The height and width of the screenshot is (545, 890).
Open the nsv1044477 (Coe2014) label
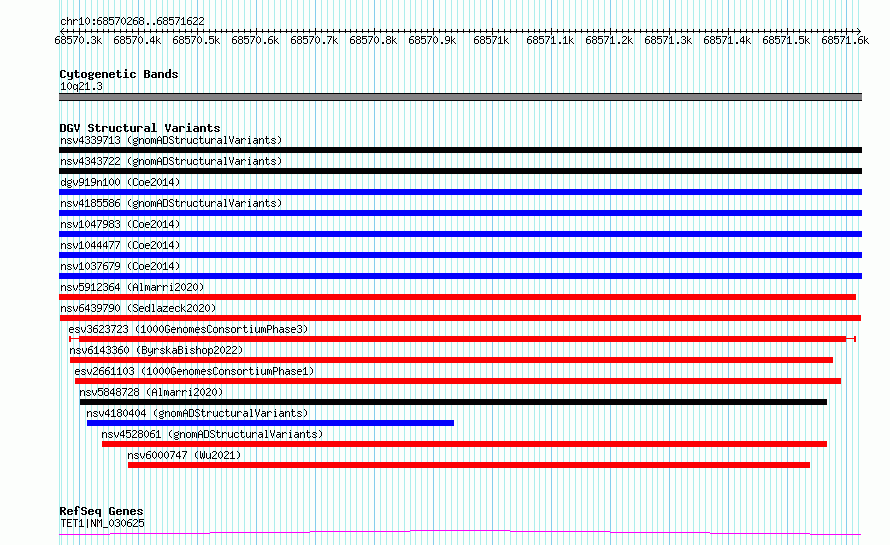point(120,245)
